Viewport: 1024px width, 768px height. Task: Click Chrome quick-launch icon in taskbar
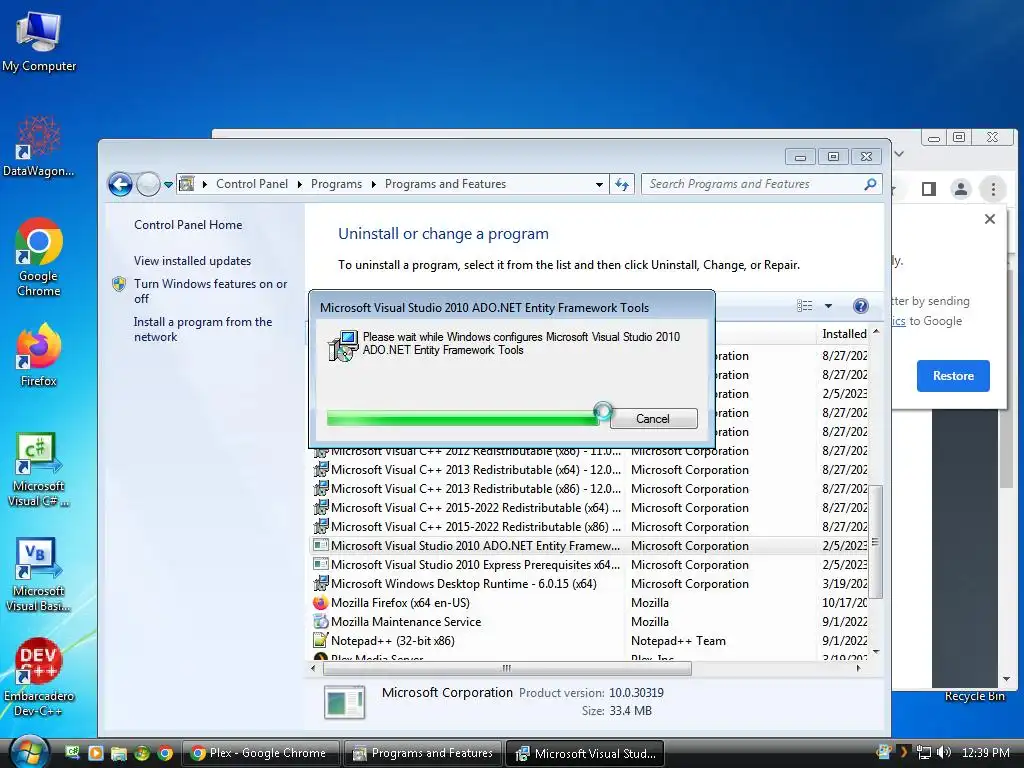click(x=165, y=753)
